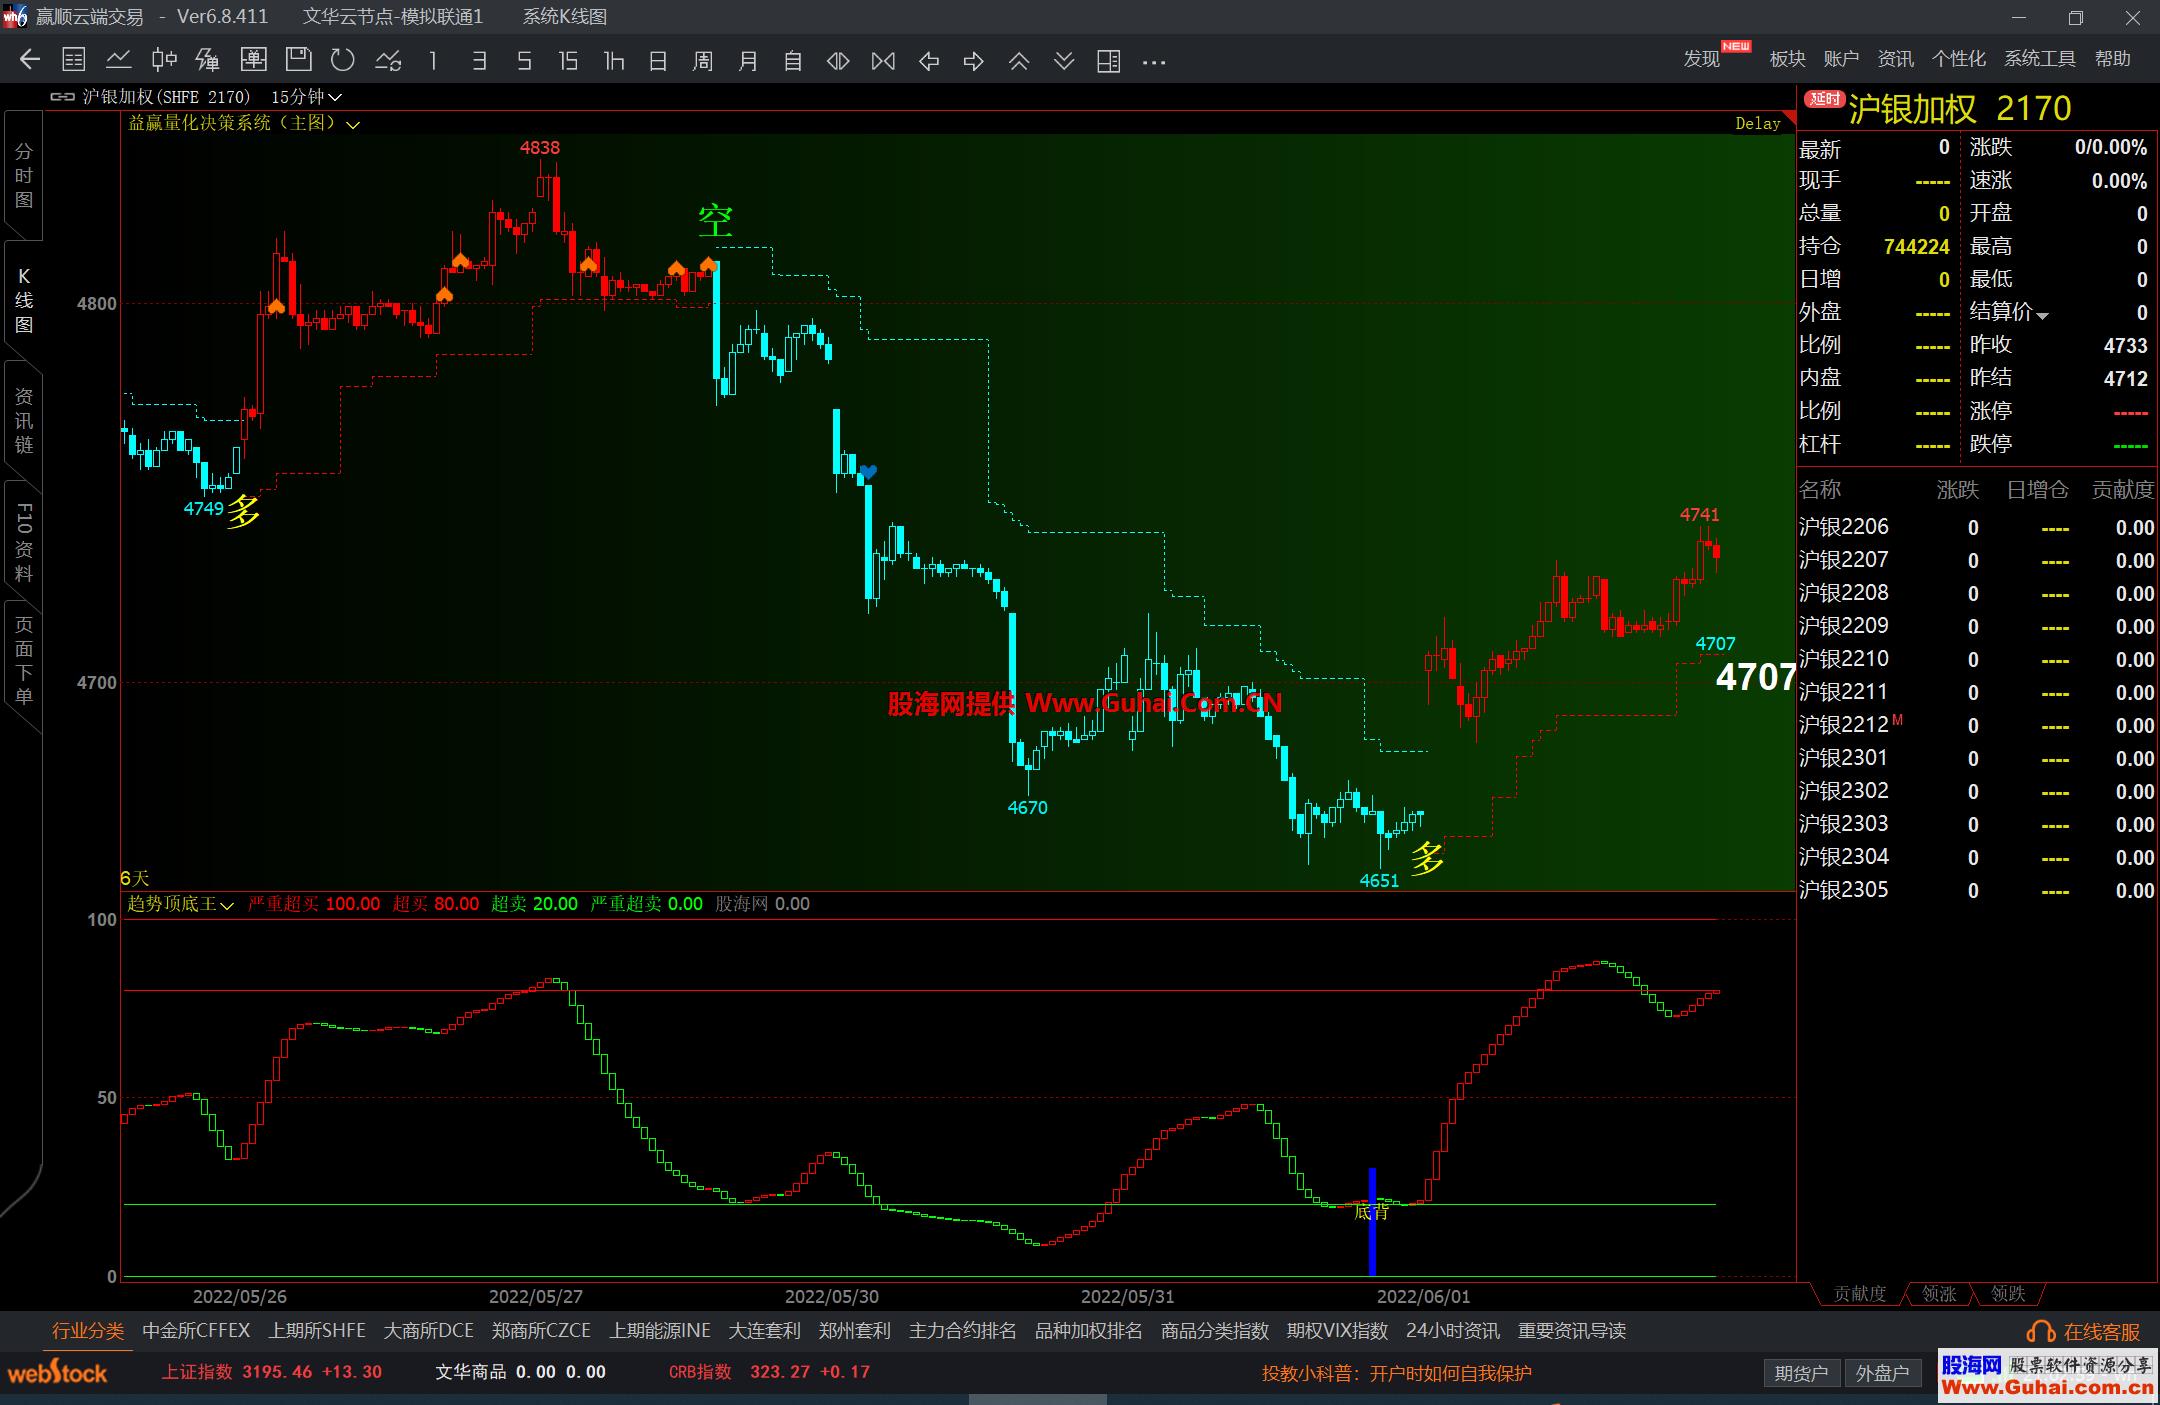Select 沪银2212 in the contract list
The width and height of the screenshot is (2160, 1405).
pyautogui.click(x=1844, y=725)
